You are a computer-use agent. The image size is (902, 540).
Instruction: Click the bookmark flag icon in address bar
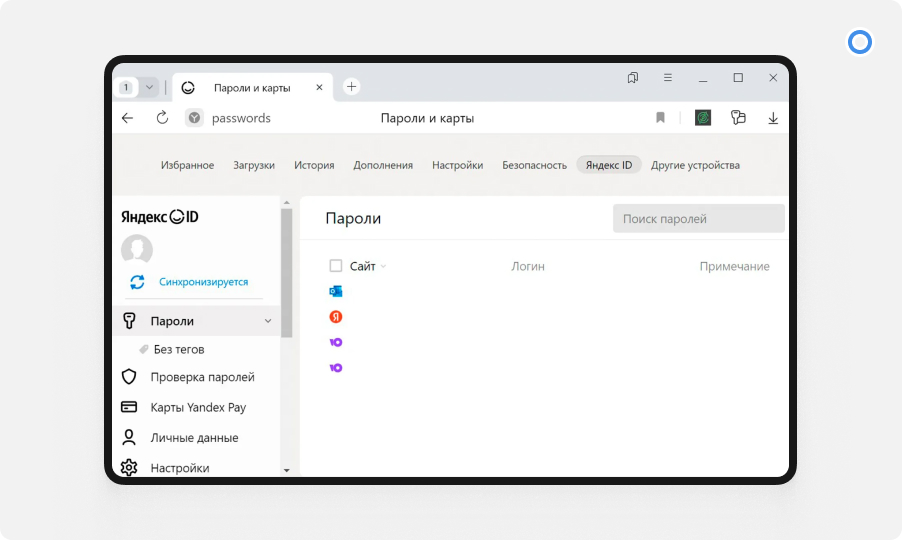point(660,118)
